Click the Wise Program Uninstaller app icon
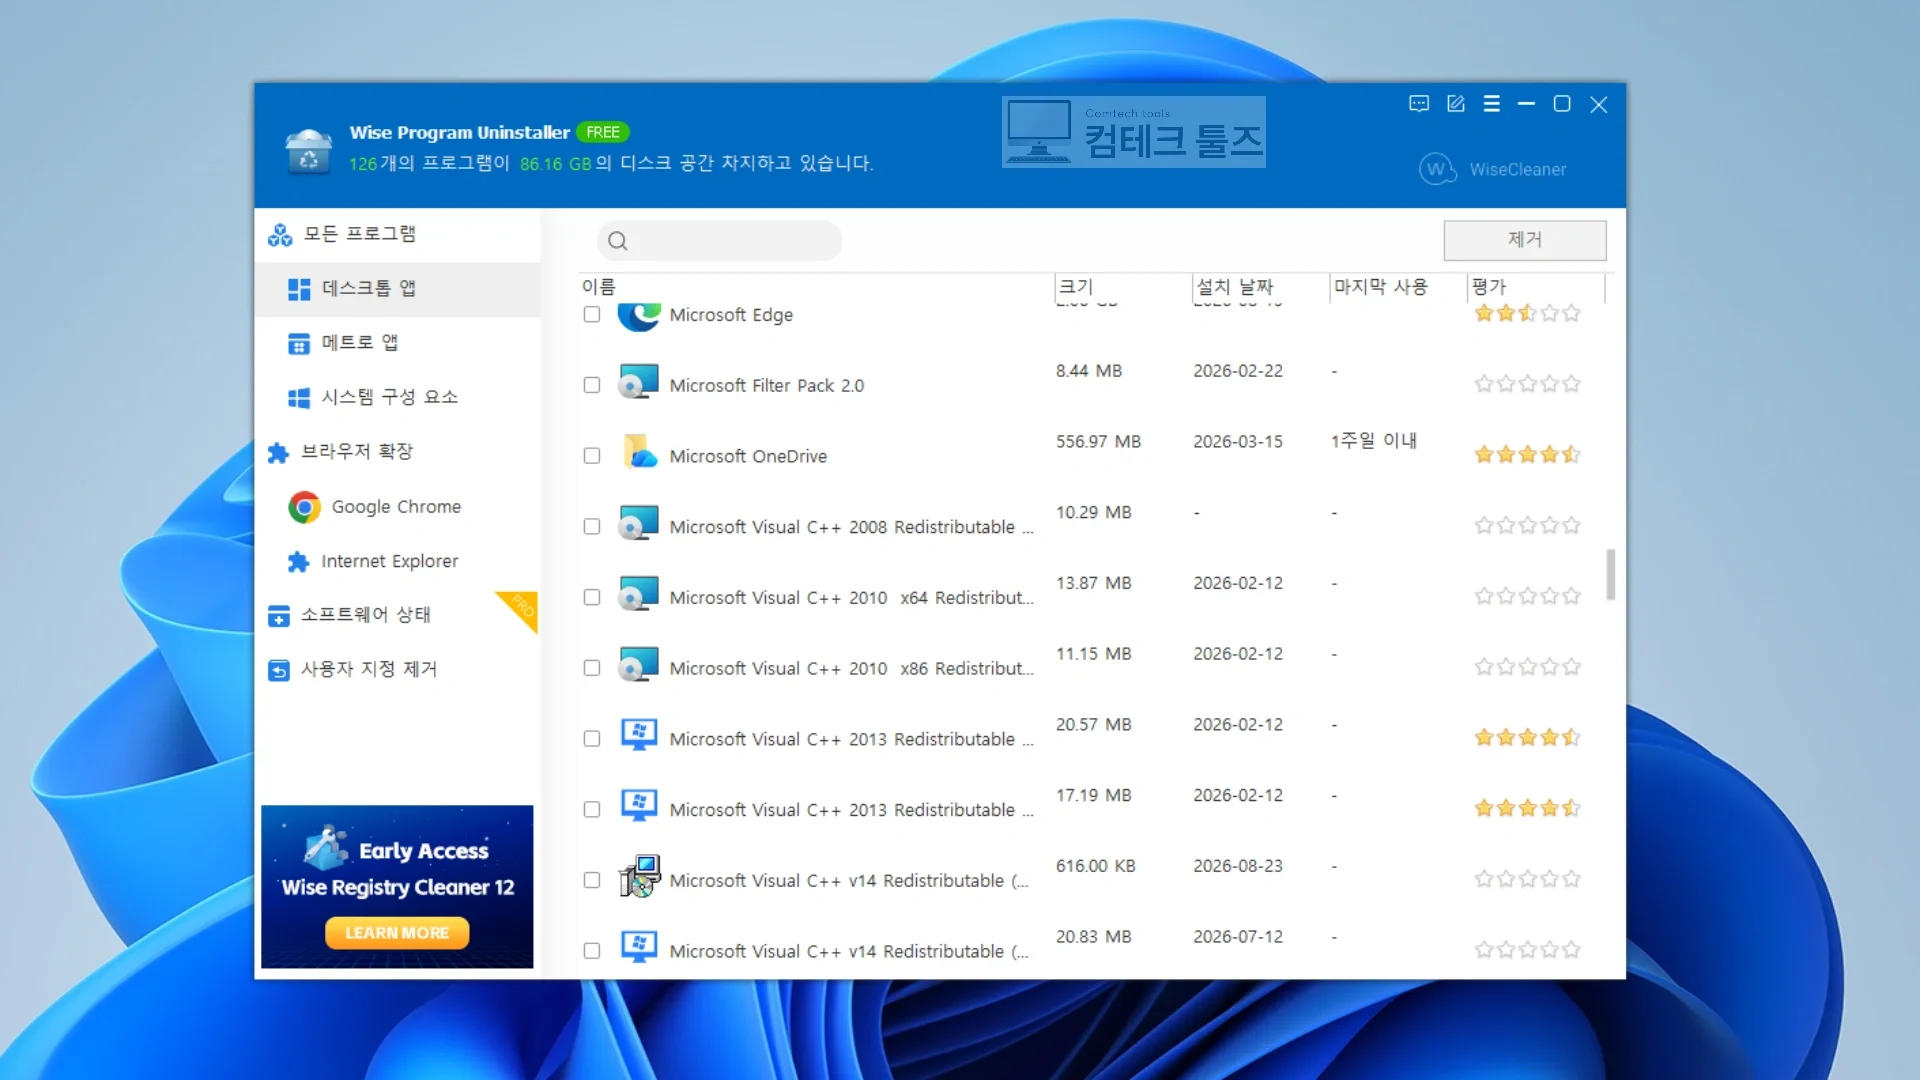1920x1080 pixels. [308, 151]
